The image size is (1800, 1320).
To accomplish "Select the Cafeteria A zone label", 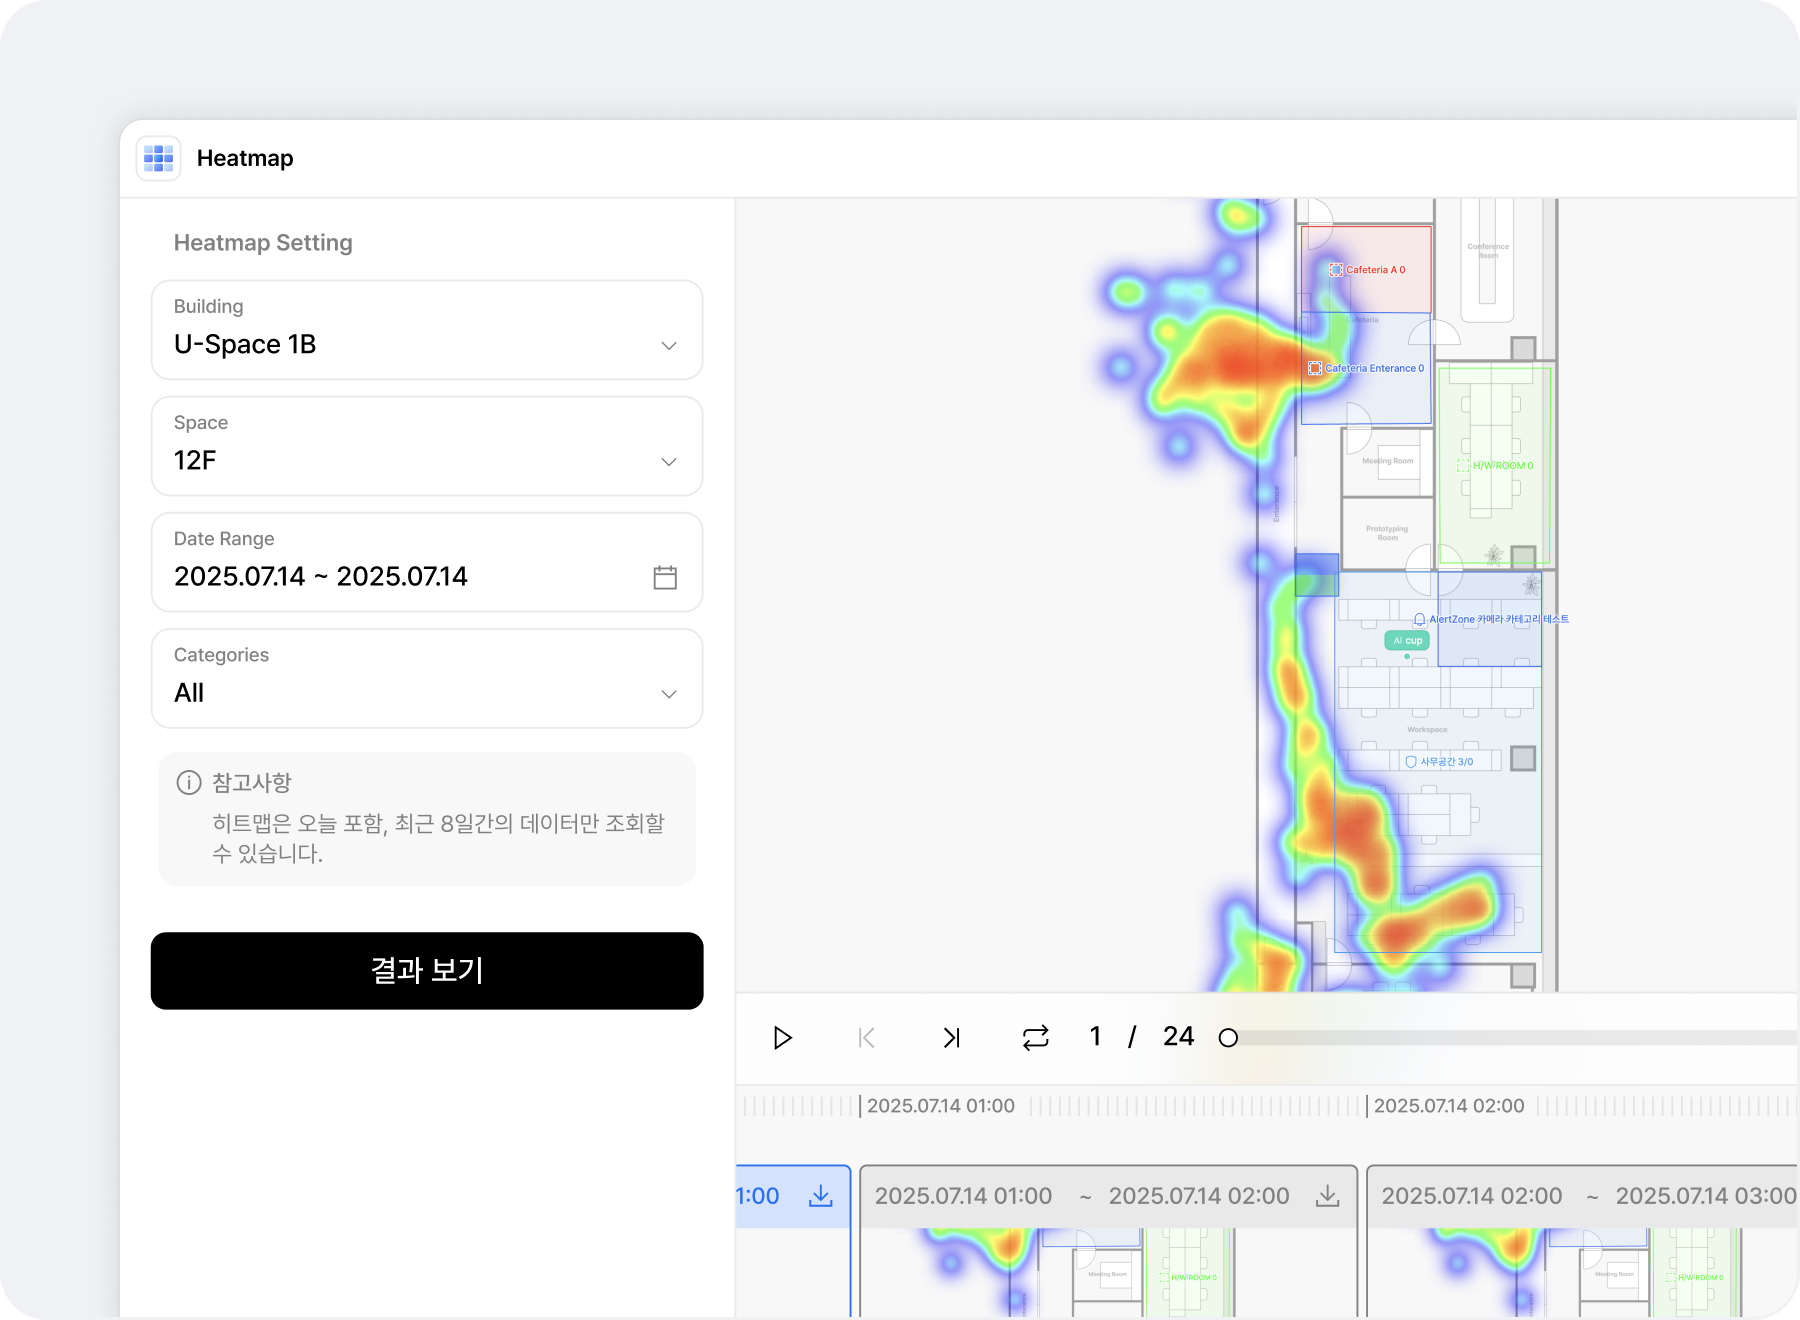I will click(1375, 270).
